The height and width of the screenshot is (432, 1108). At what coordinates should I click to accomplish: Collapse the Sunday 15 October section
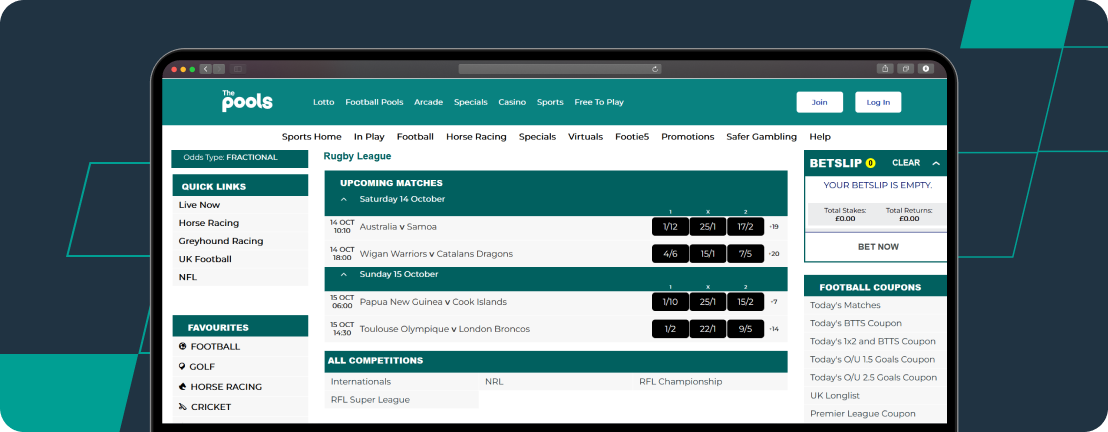(344, 274)
